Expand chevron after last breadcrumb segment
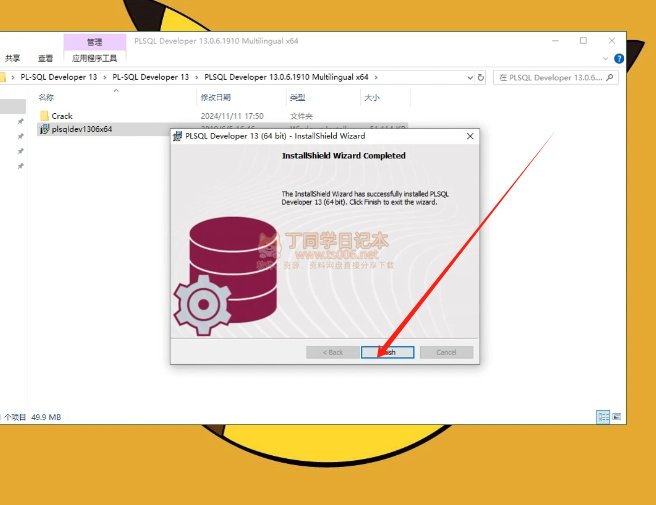This screenshot has width=656, height=505. [376, 77]
